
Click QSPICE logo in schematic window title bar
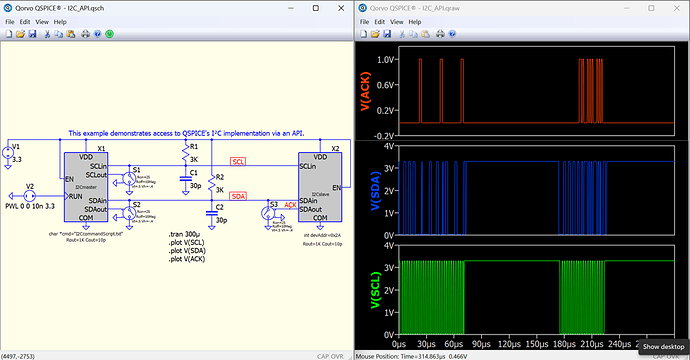pyautogui.click(x=8, y=8)
